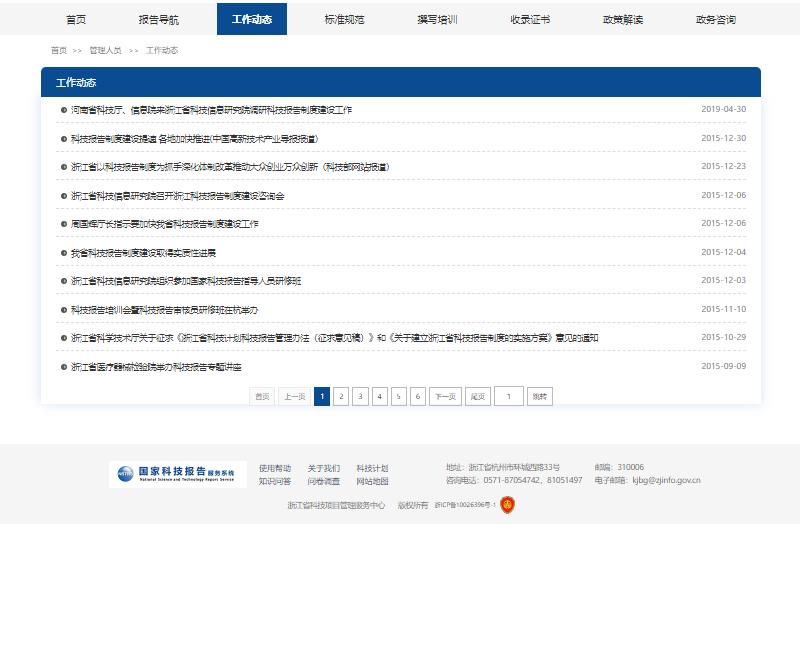Jump to page 6 in pagination
The width and height of the screenshot is (800, 650).
point(418,396)
